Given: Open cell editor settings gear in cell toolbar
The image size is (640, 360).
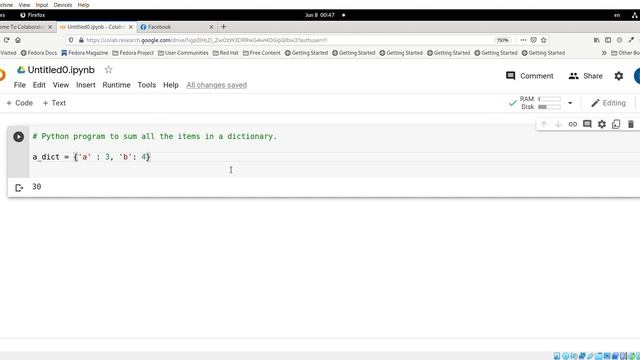Looking at the screenshot, I should (x=602, y=124).
